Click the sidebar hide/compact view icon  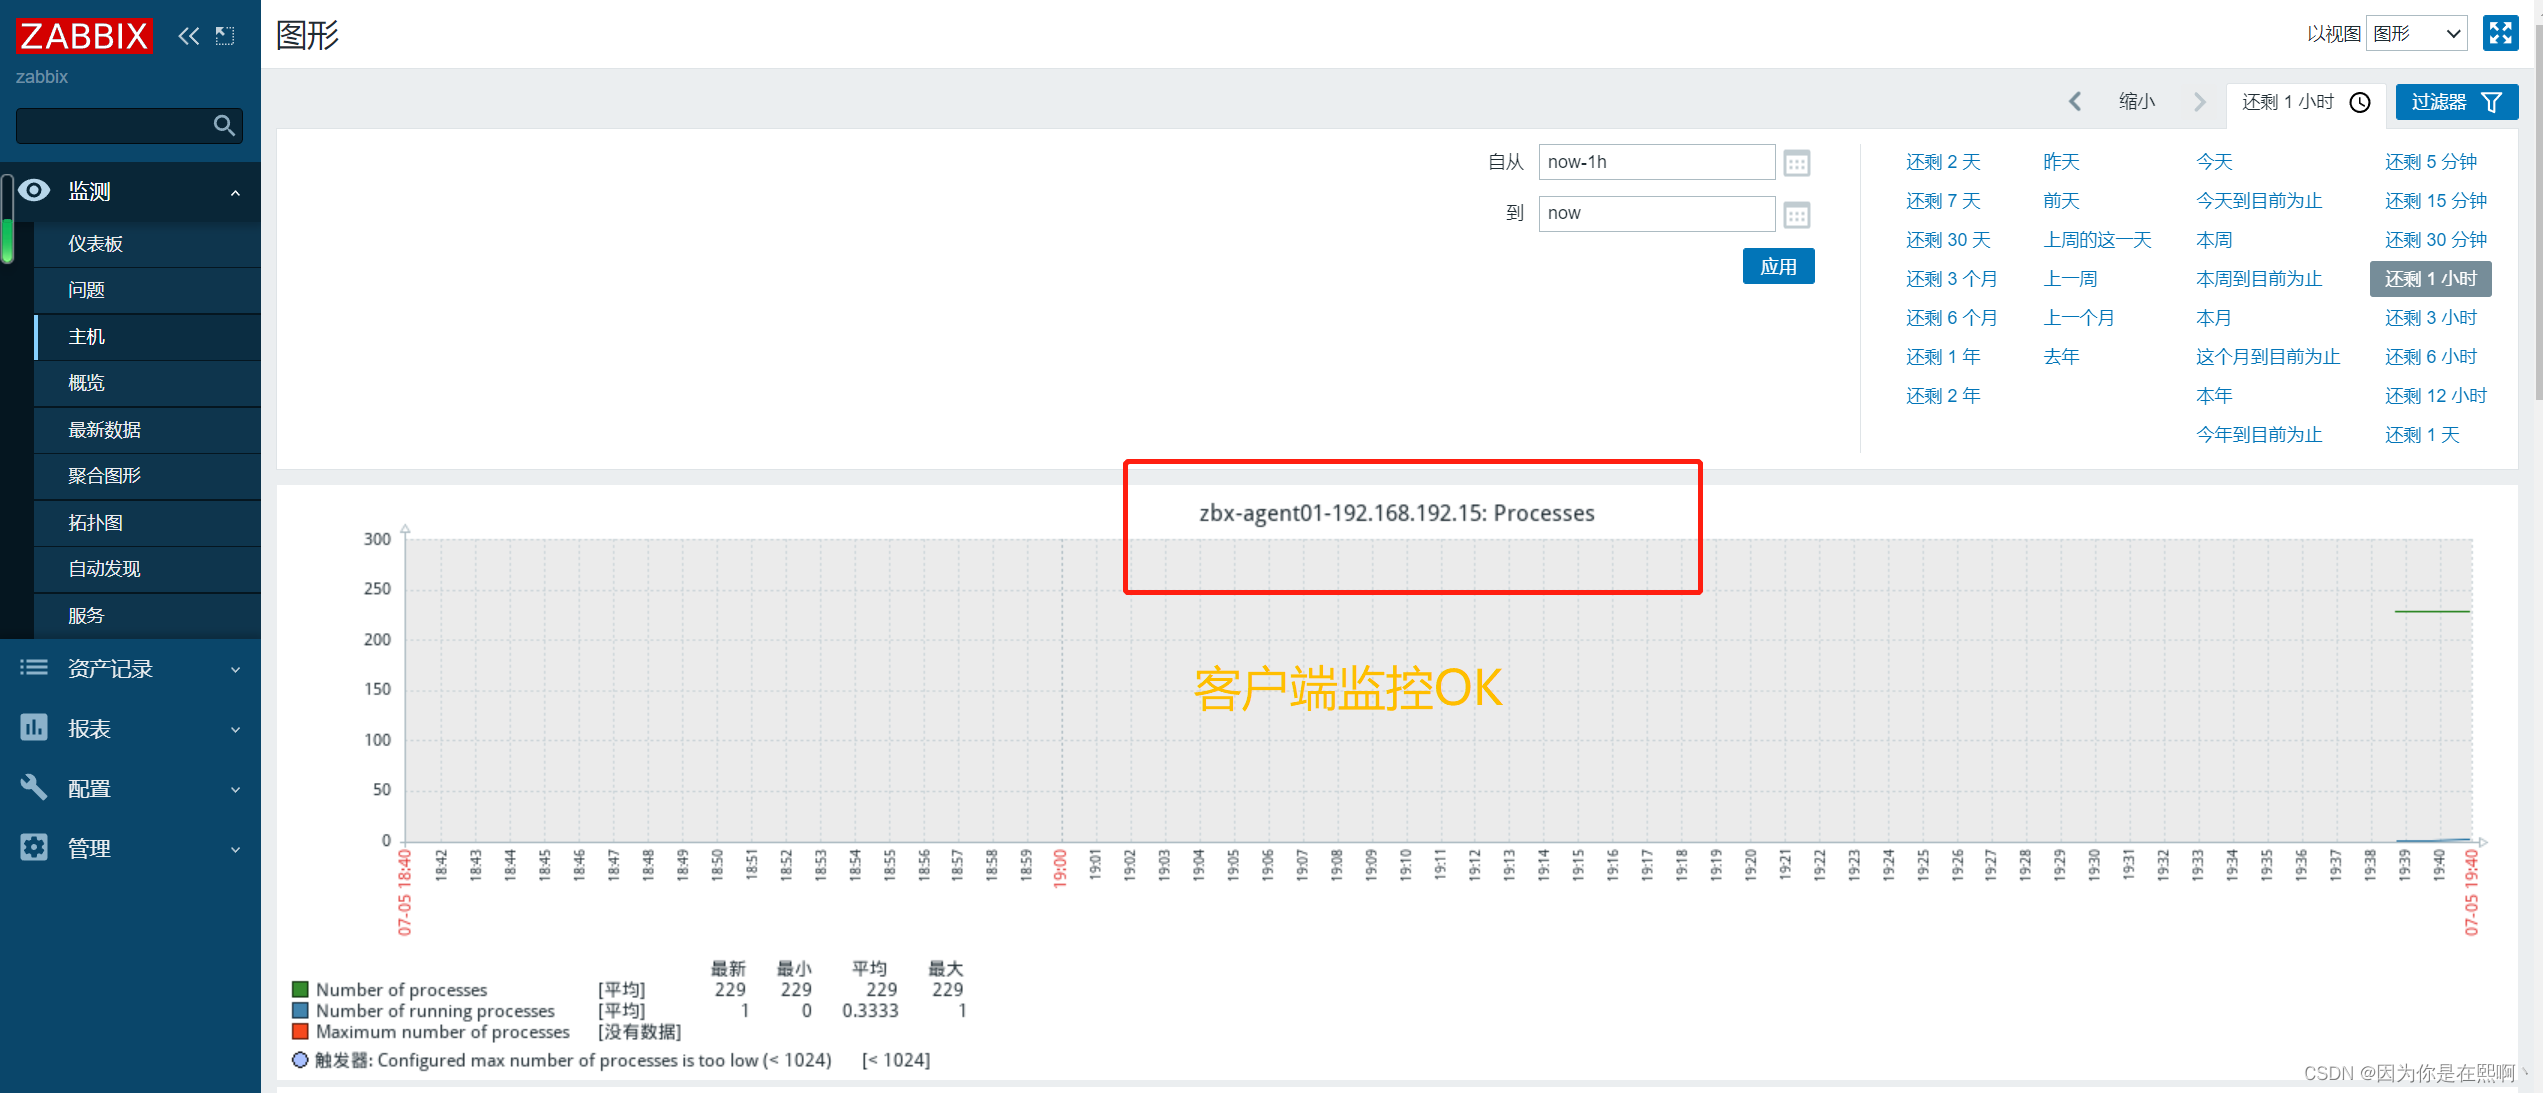tap(225, 37)
